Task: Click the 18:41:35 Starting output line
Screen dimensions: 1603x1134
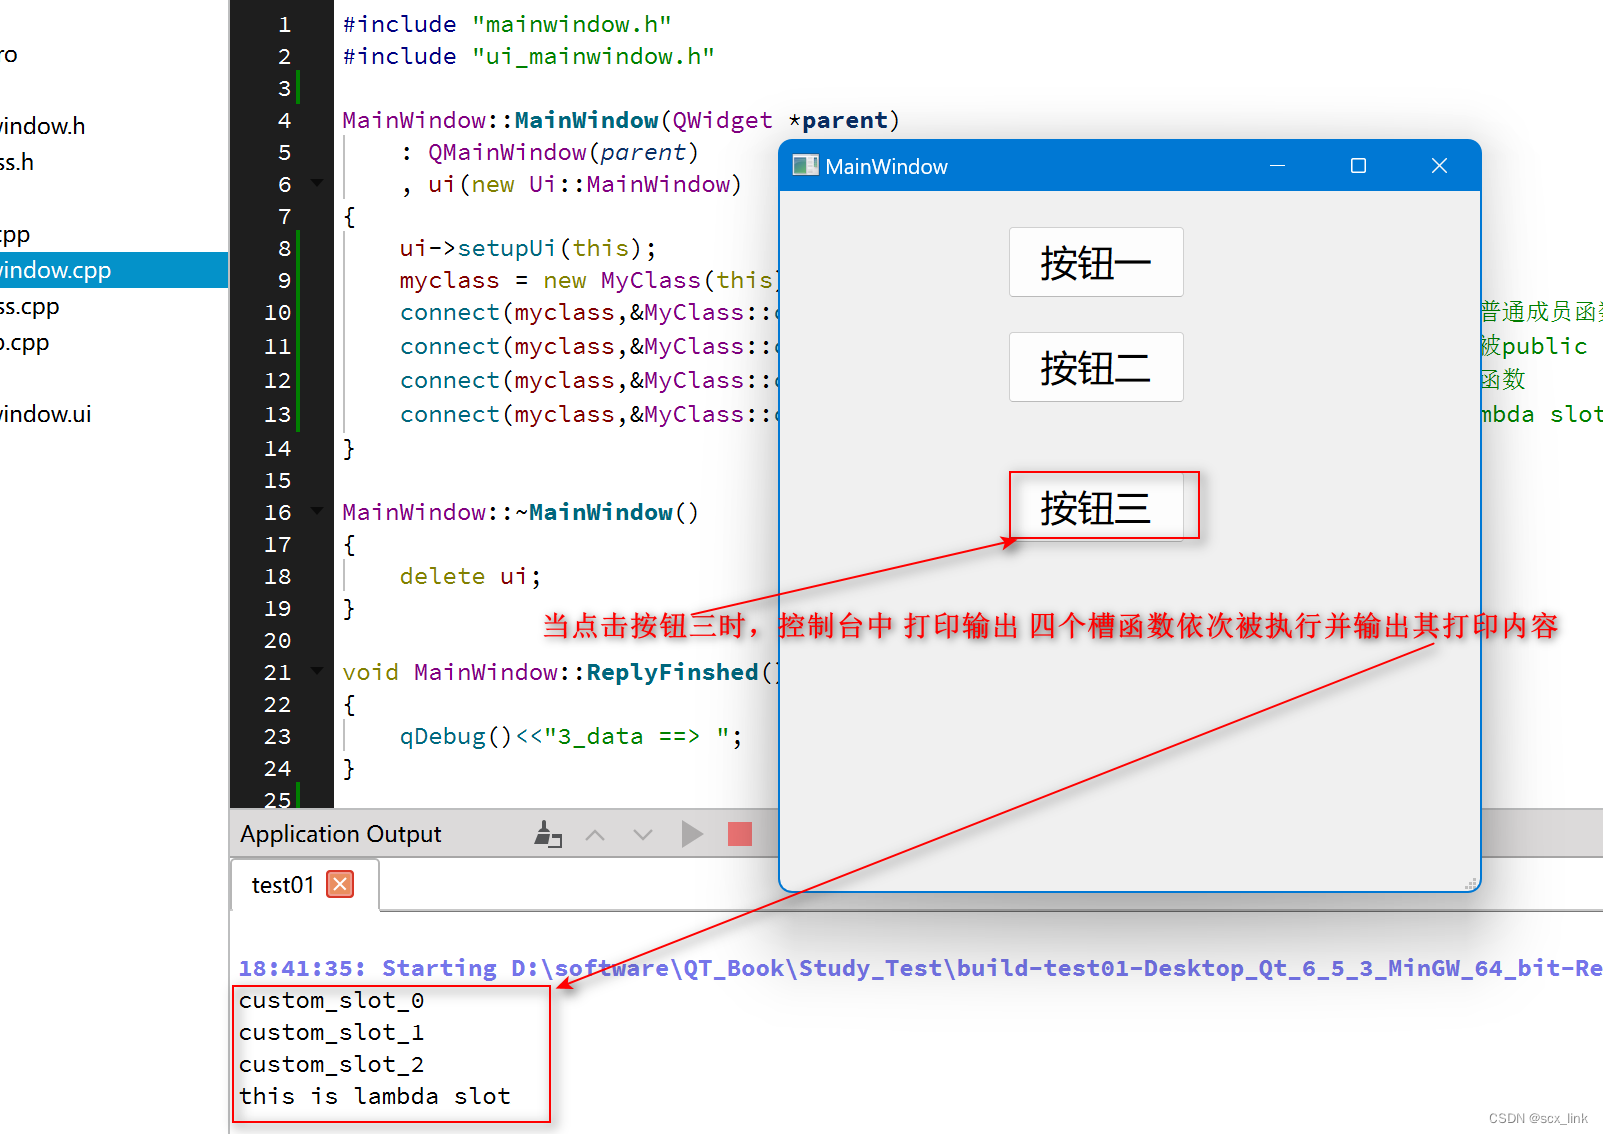Action: (920, 968)
